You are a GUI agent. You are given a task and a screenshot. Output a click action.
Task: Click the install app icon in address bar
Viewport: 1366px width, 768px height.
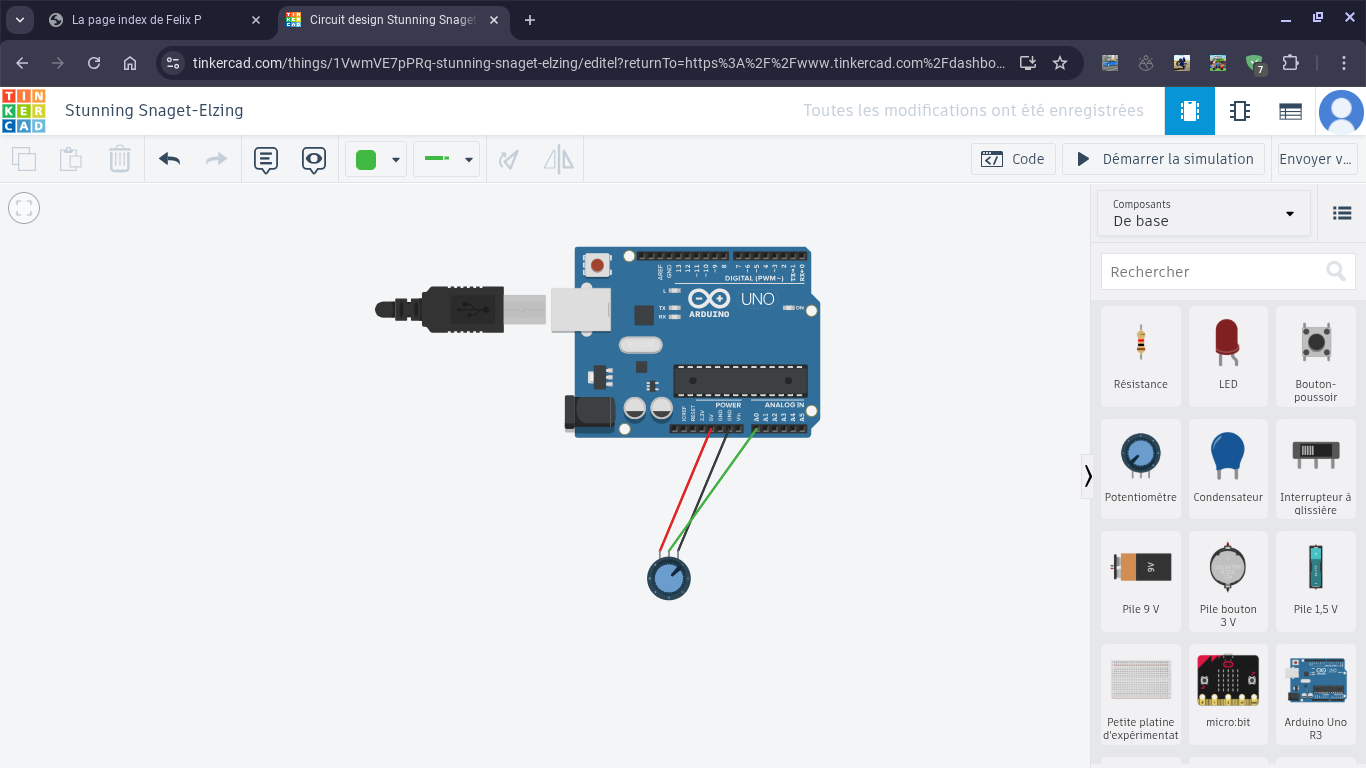[1027, 63]
